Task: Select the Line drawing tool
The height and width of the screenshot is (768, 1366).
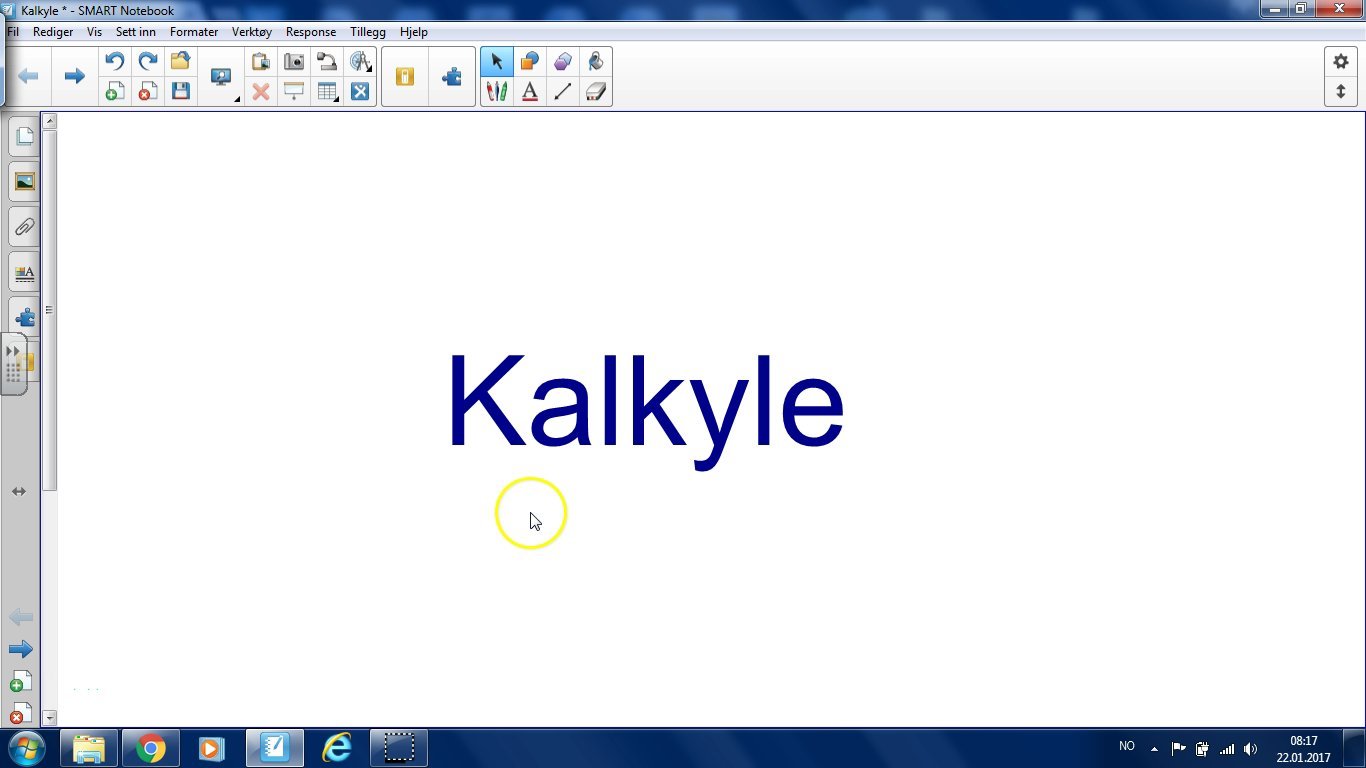Action: 562,91
